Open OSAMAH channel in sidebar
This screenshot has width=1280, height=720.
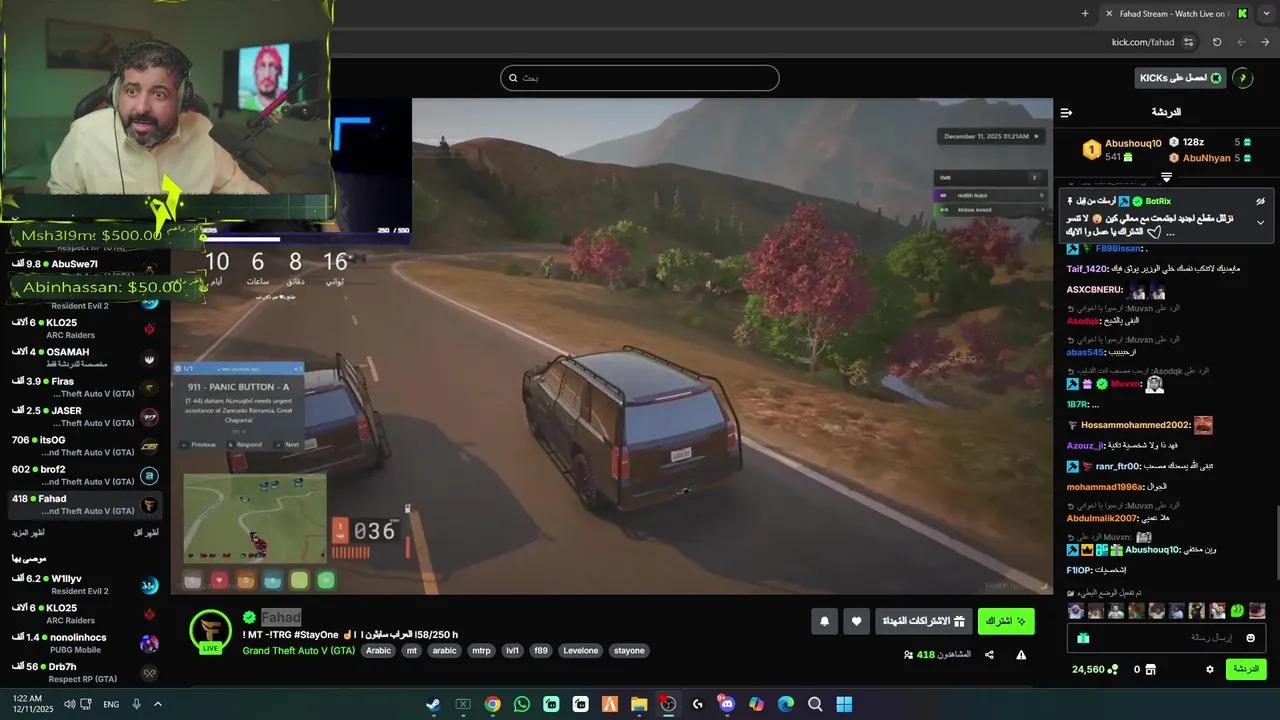pyautogui.click(x=84, y=358)
